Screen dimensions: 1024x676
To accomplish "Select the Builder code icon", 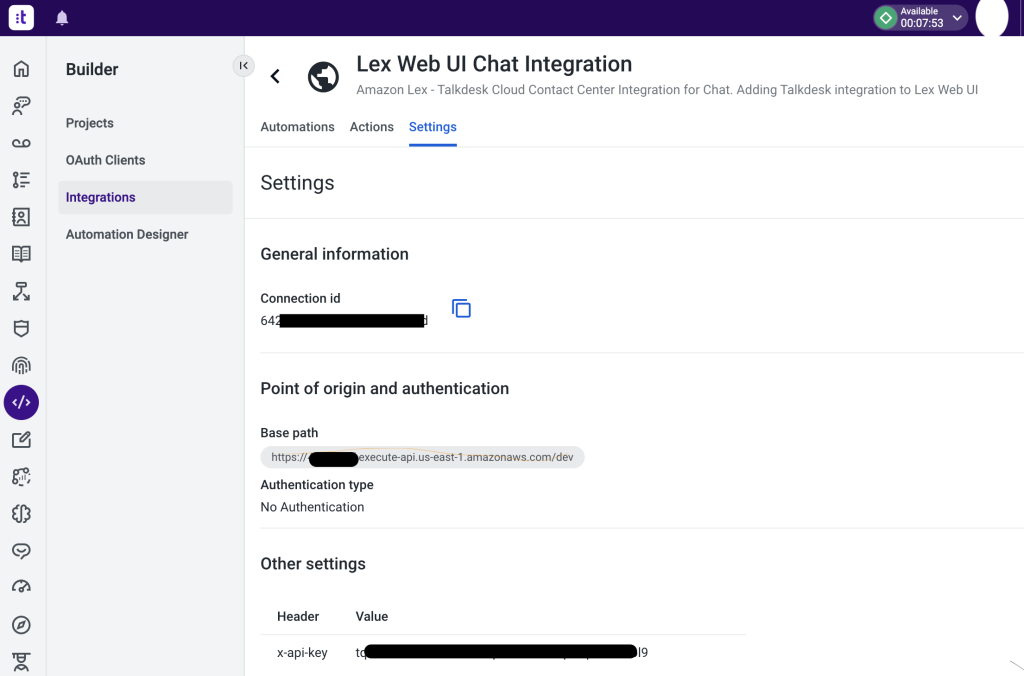I will [x=21, y=402].
